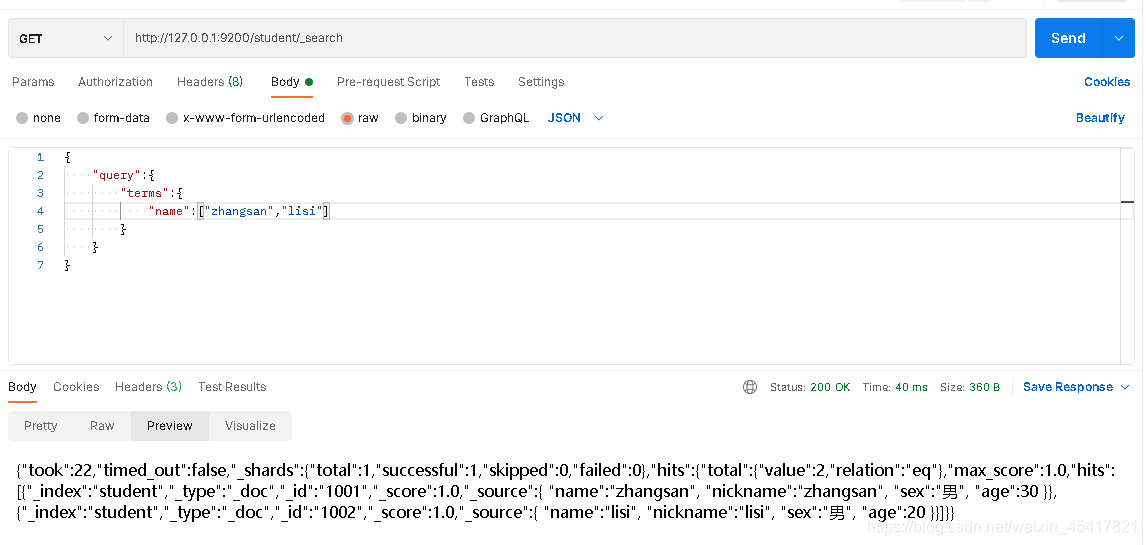Click the Send button

coord(1067,38)
